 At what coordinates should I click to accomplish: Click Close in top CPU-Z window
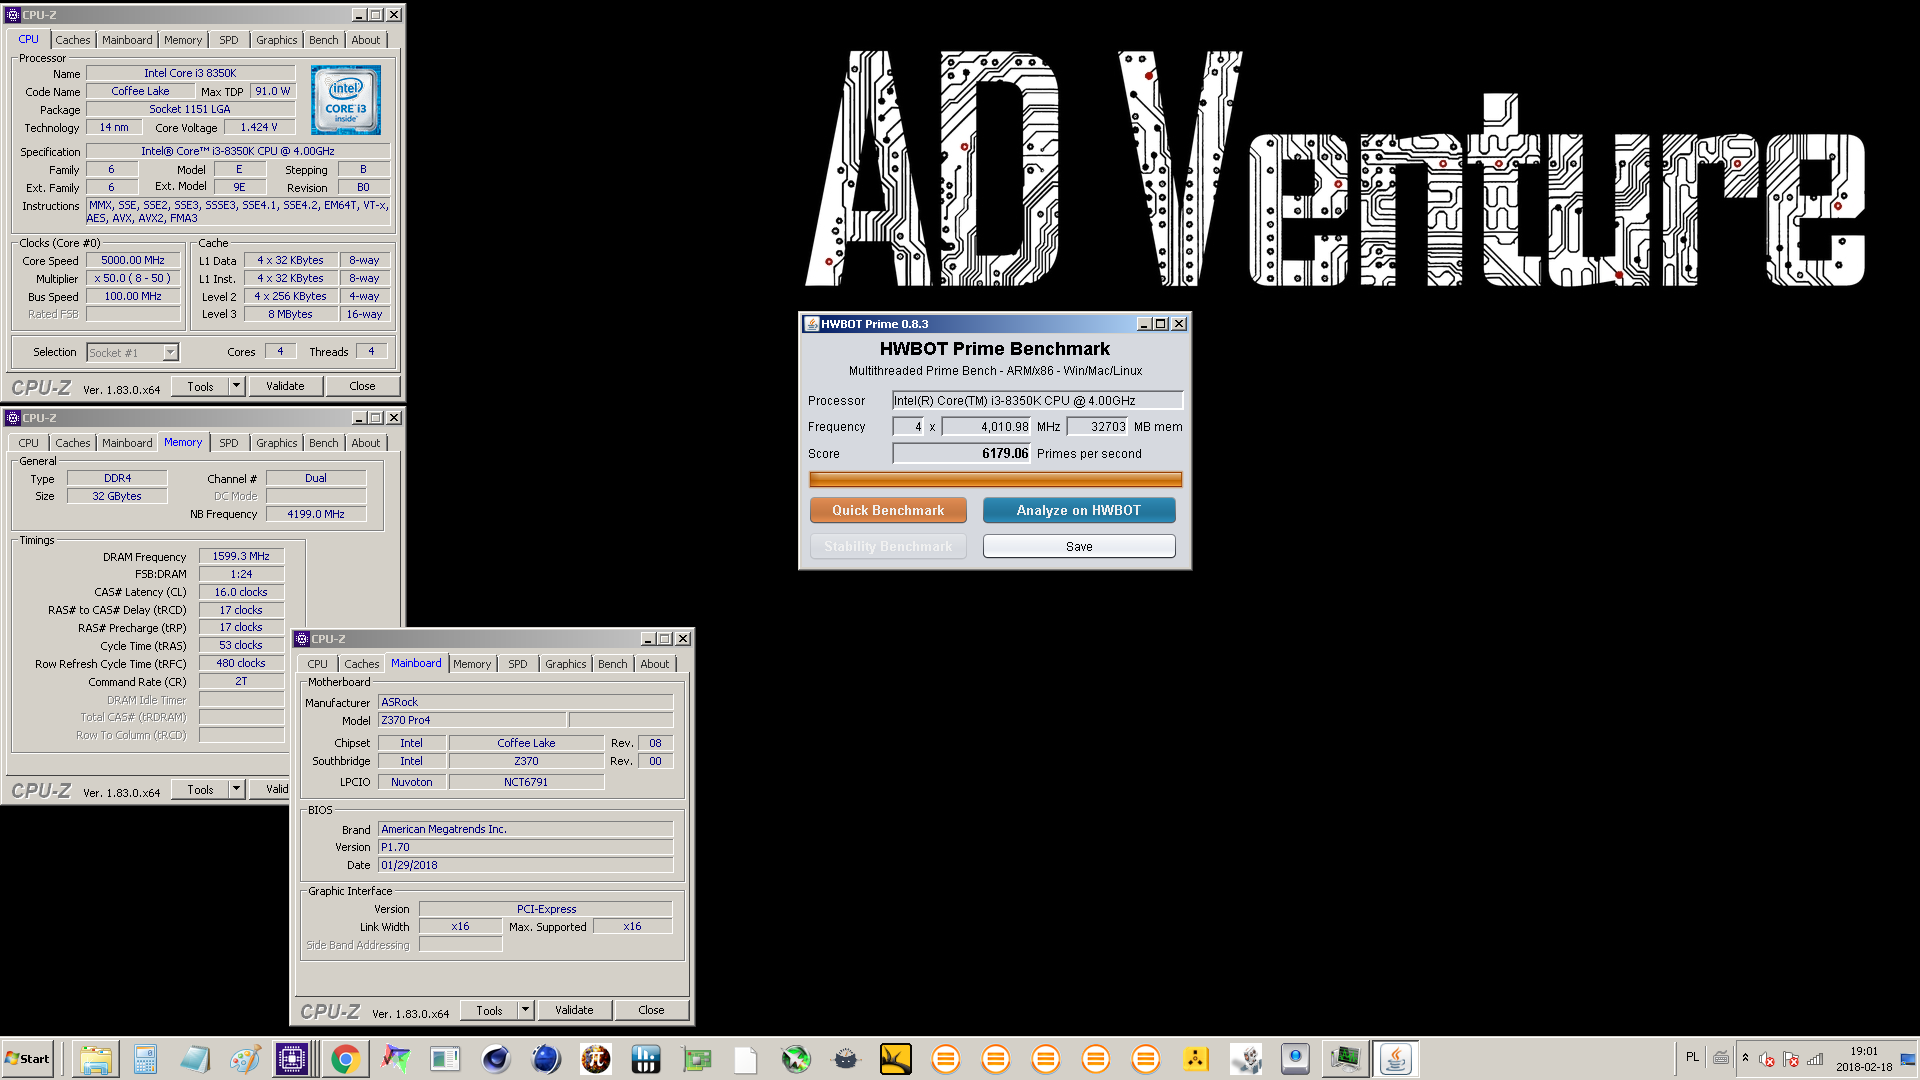362,386
